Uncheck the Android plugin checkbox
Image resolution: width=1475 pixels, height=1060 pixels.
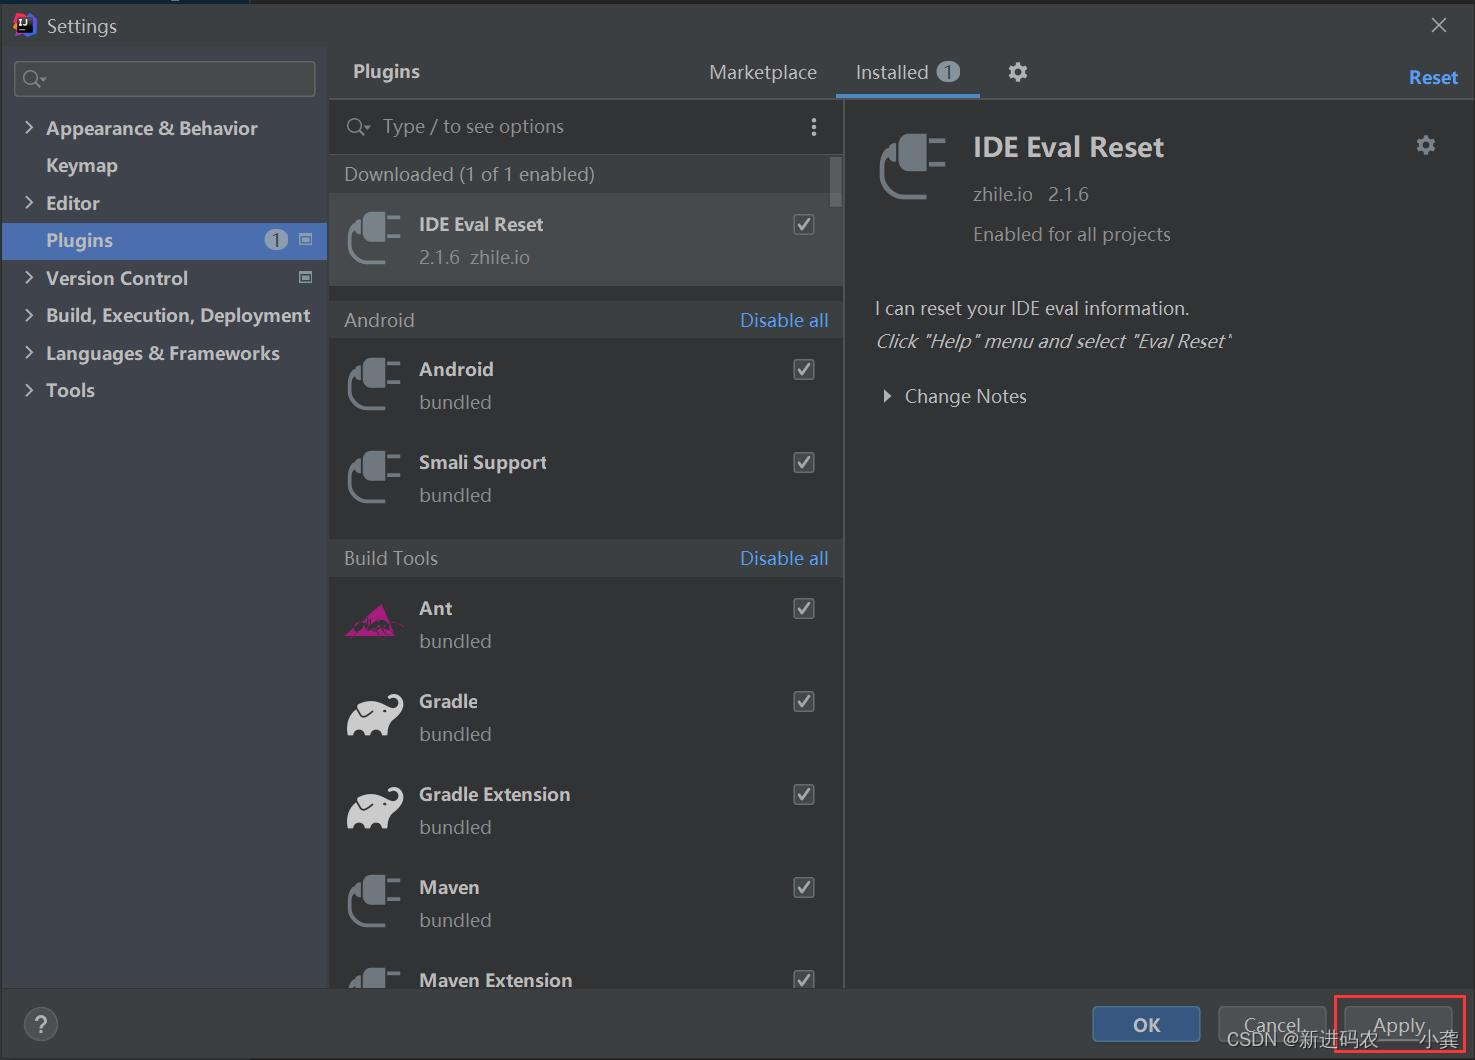[804, 369]
